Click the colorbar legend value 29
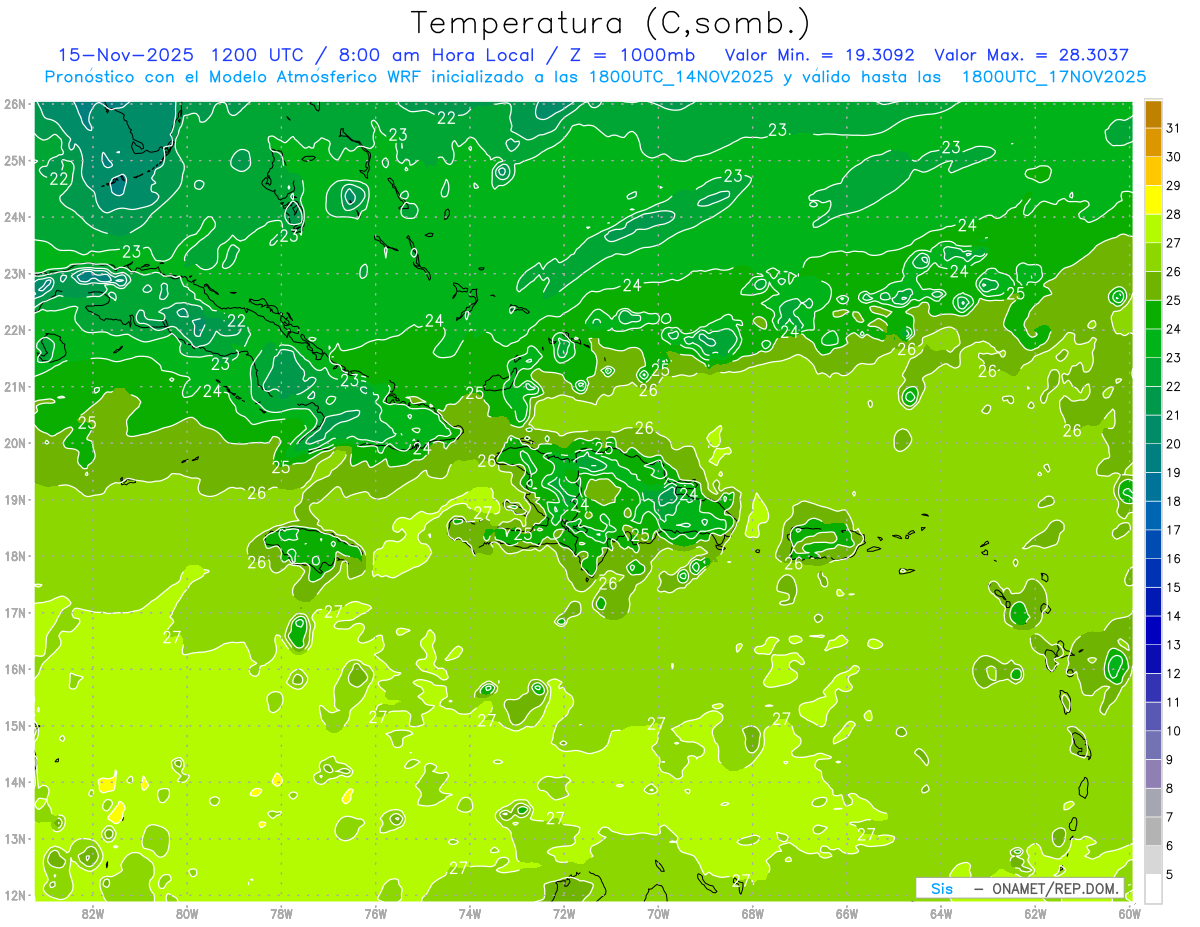1200x927 pixels. 1173,185
